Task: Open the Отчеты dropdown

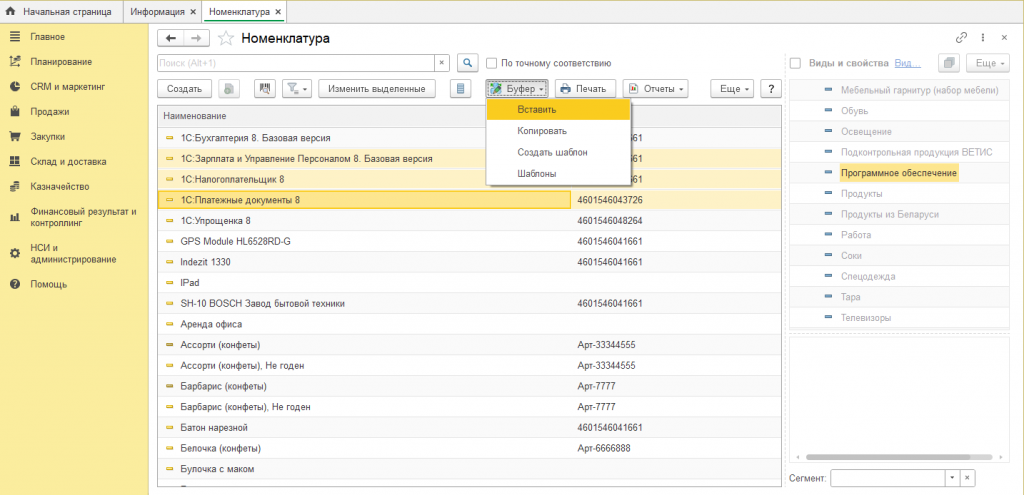Action: click(x=656, y=89)
